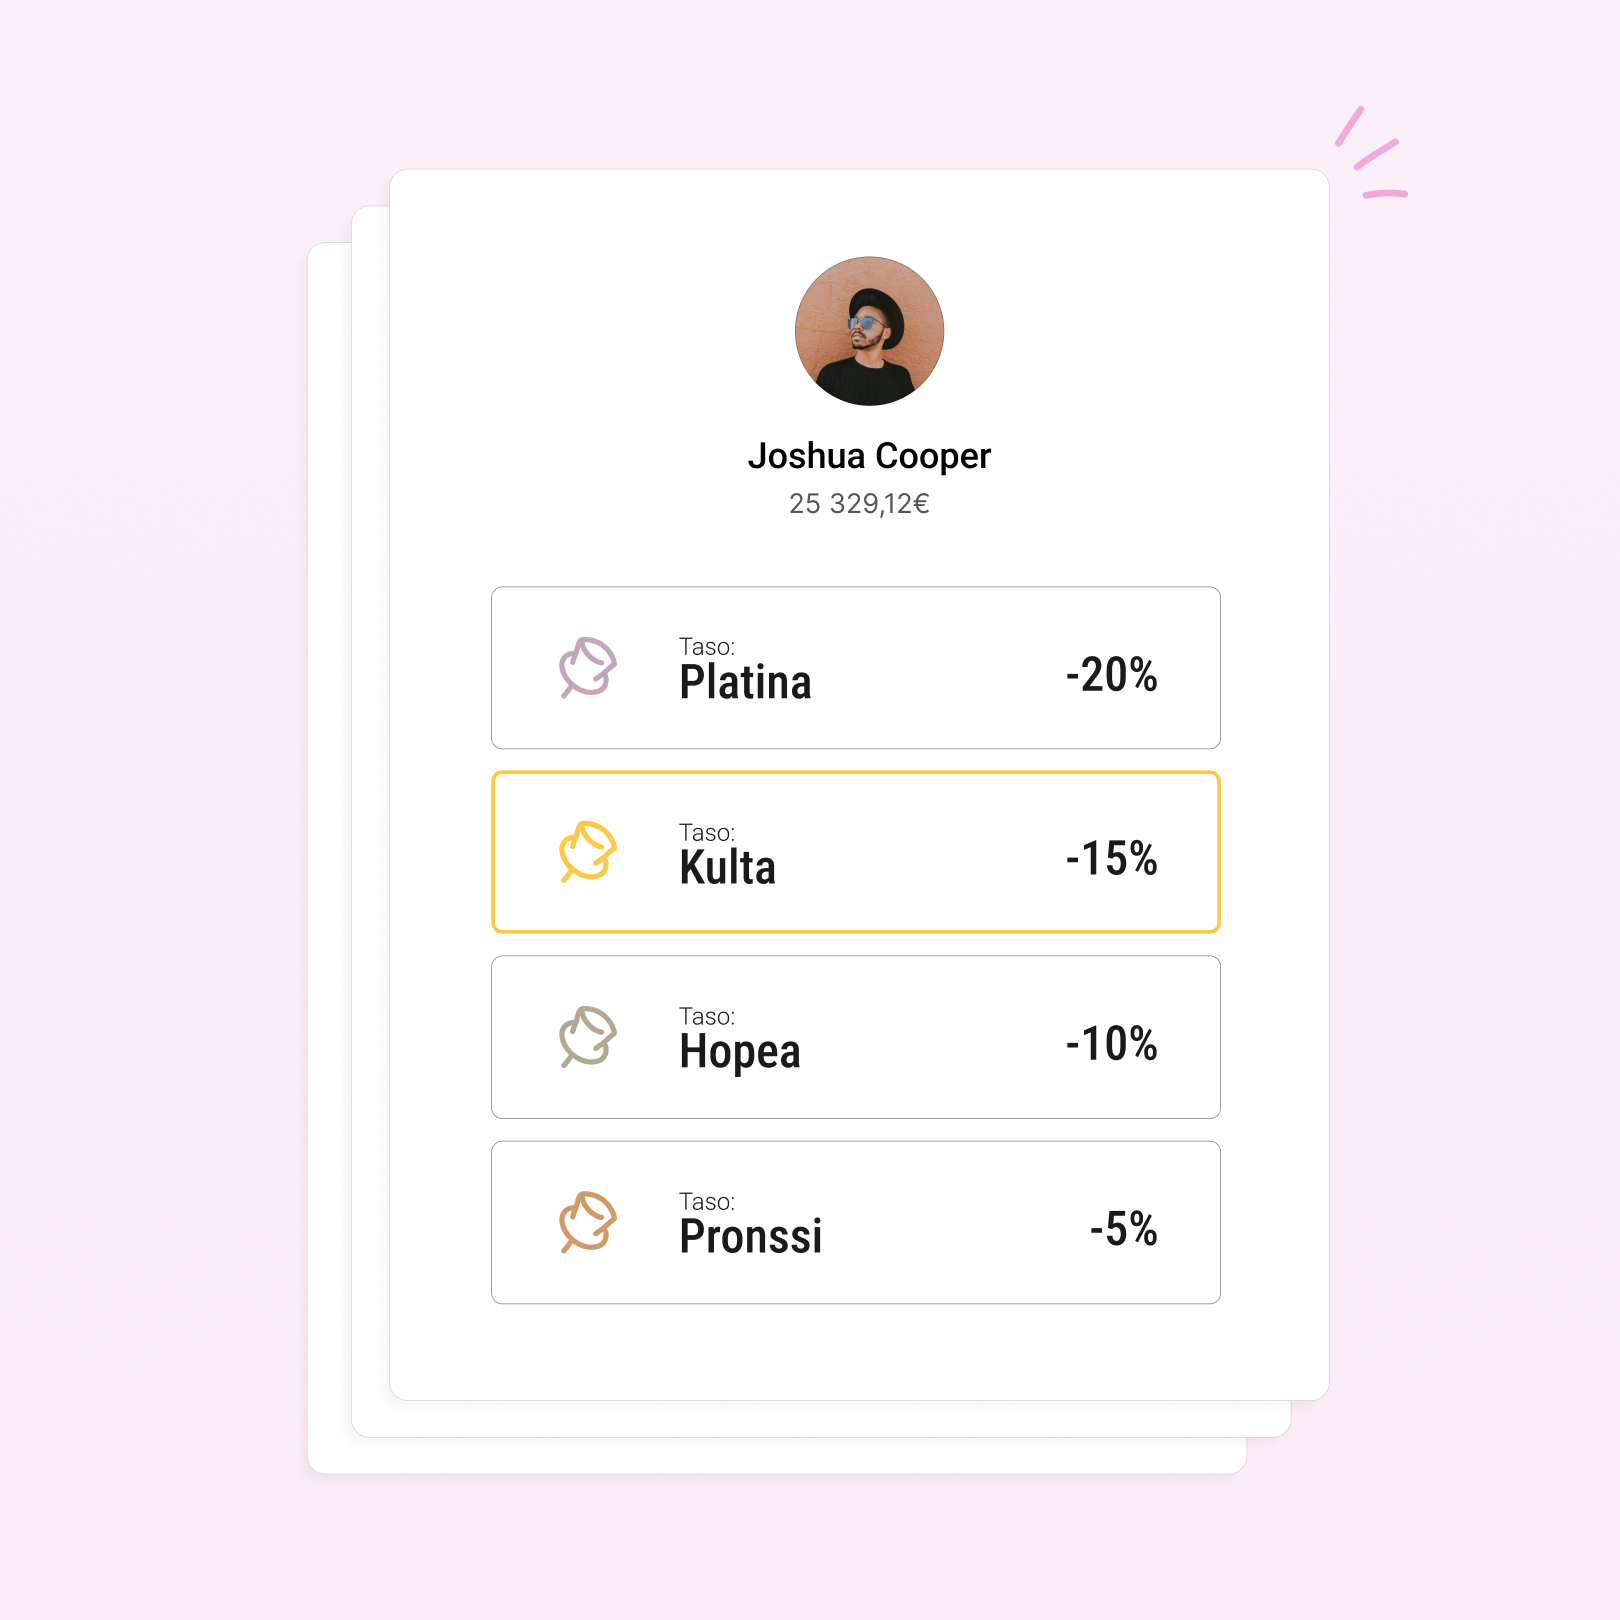The image size is (1620, 1620).
Task: Select the Platina level card
Action: click(x=856, y=668)
